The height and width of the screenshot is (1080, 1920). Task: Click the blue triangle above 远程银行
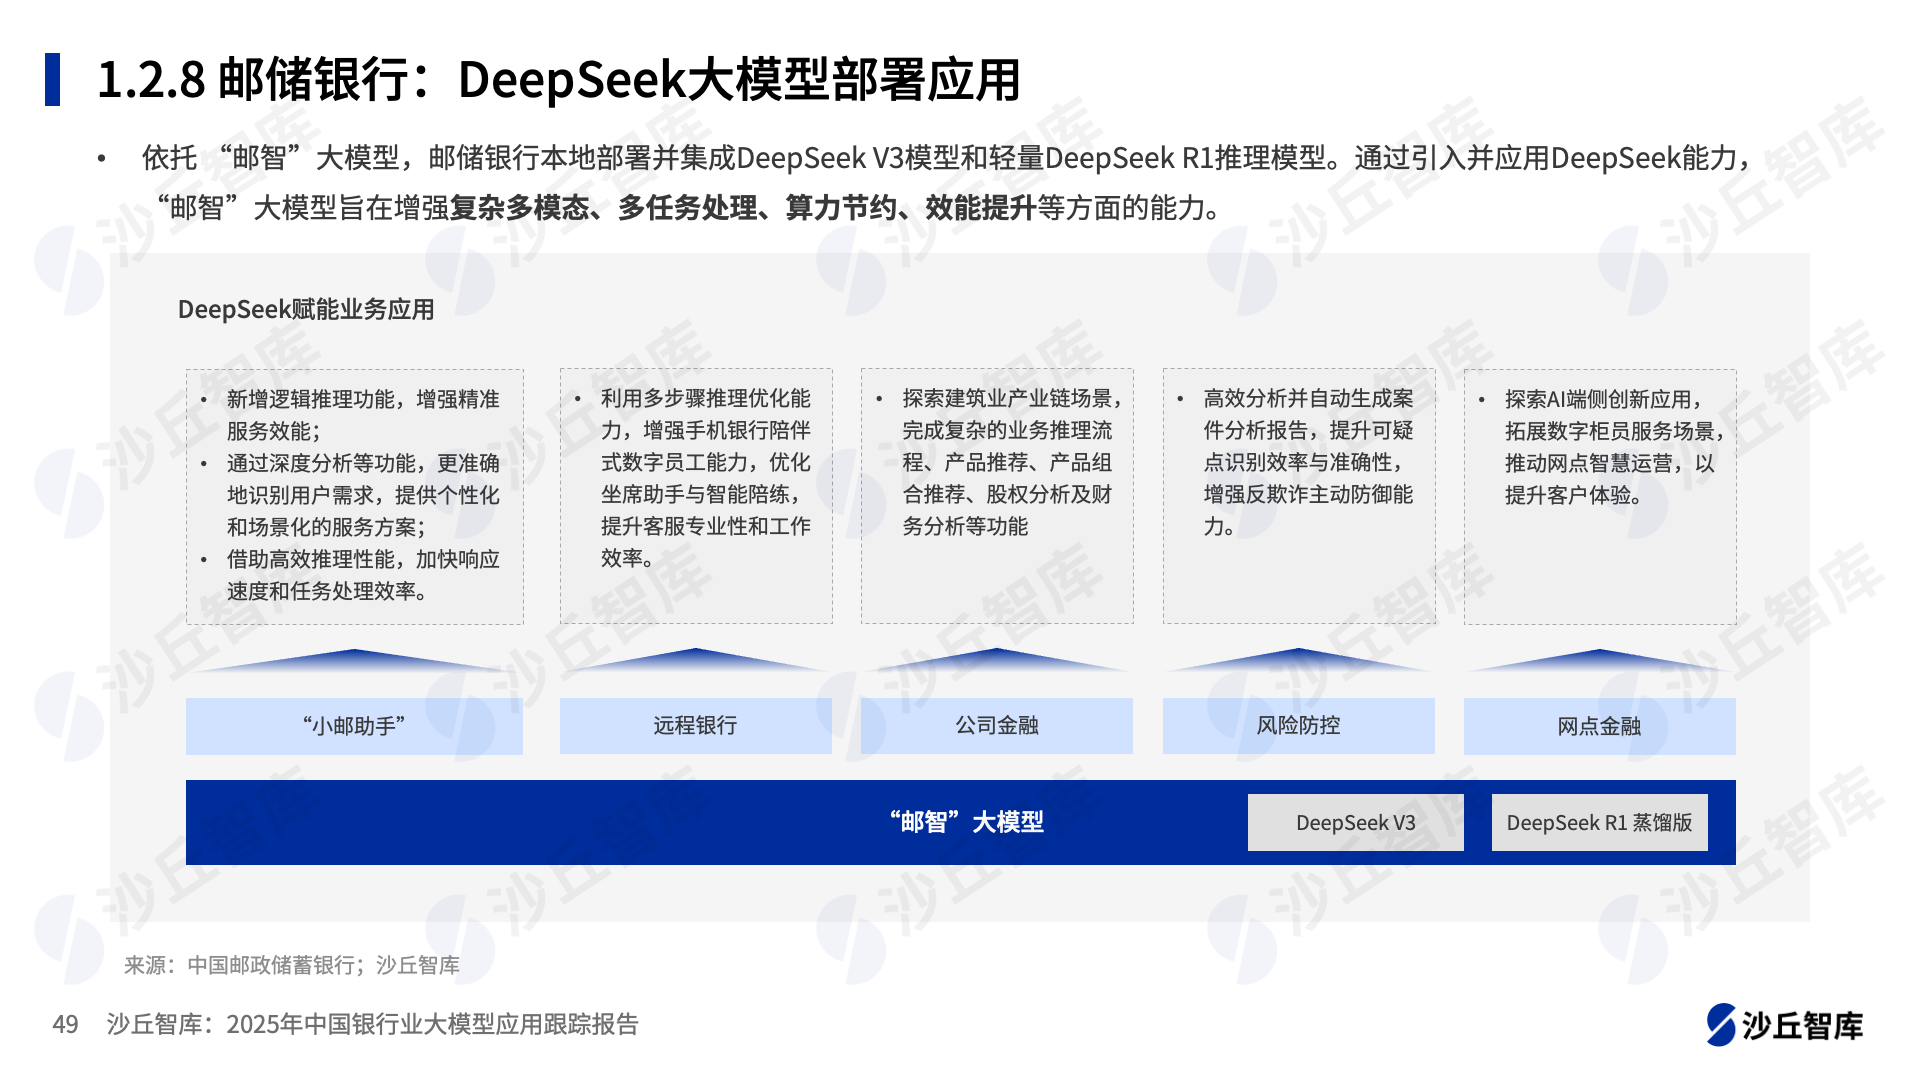[695, 659]
